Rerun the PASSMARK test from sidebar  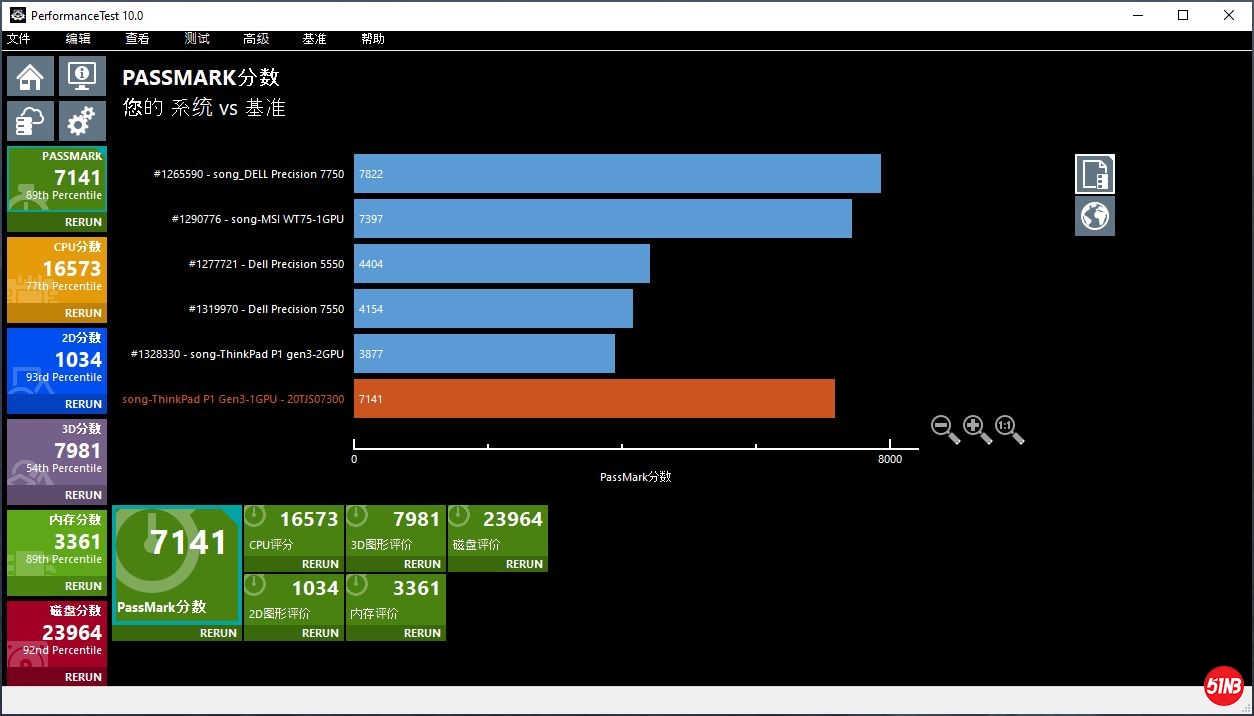(x=83, y=222)
